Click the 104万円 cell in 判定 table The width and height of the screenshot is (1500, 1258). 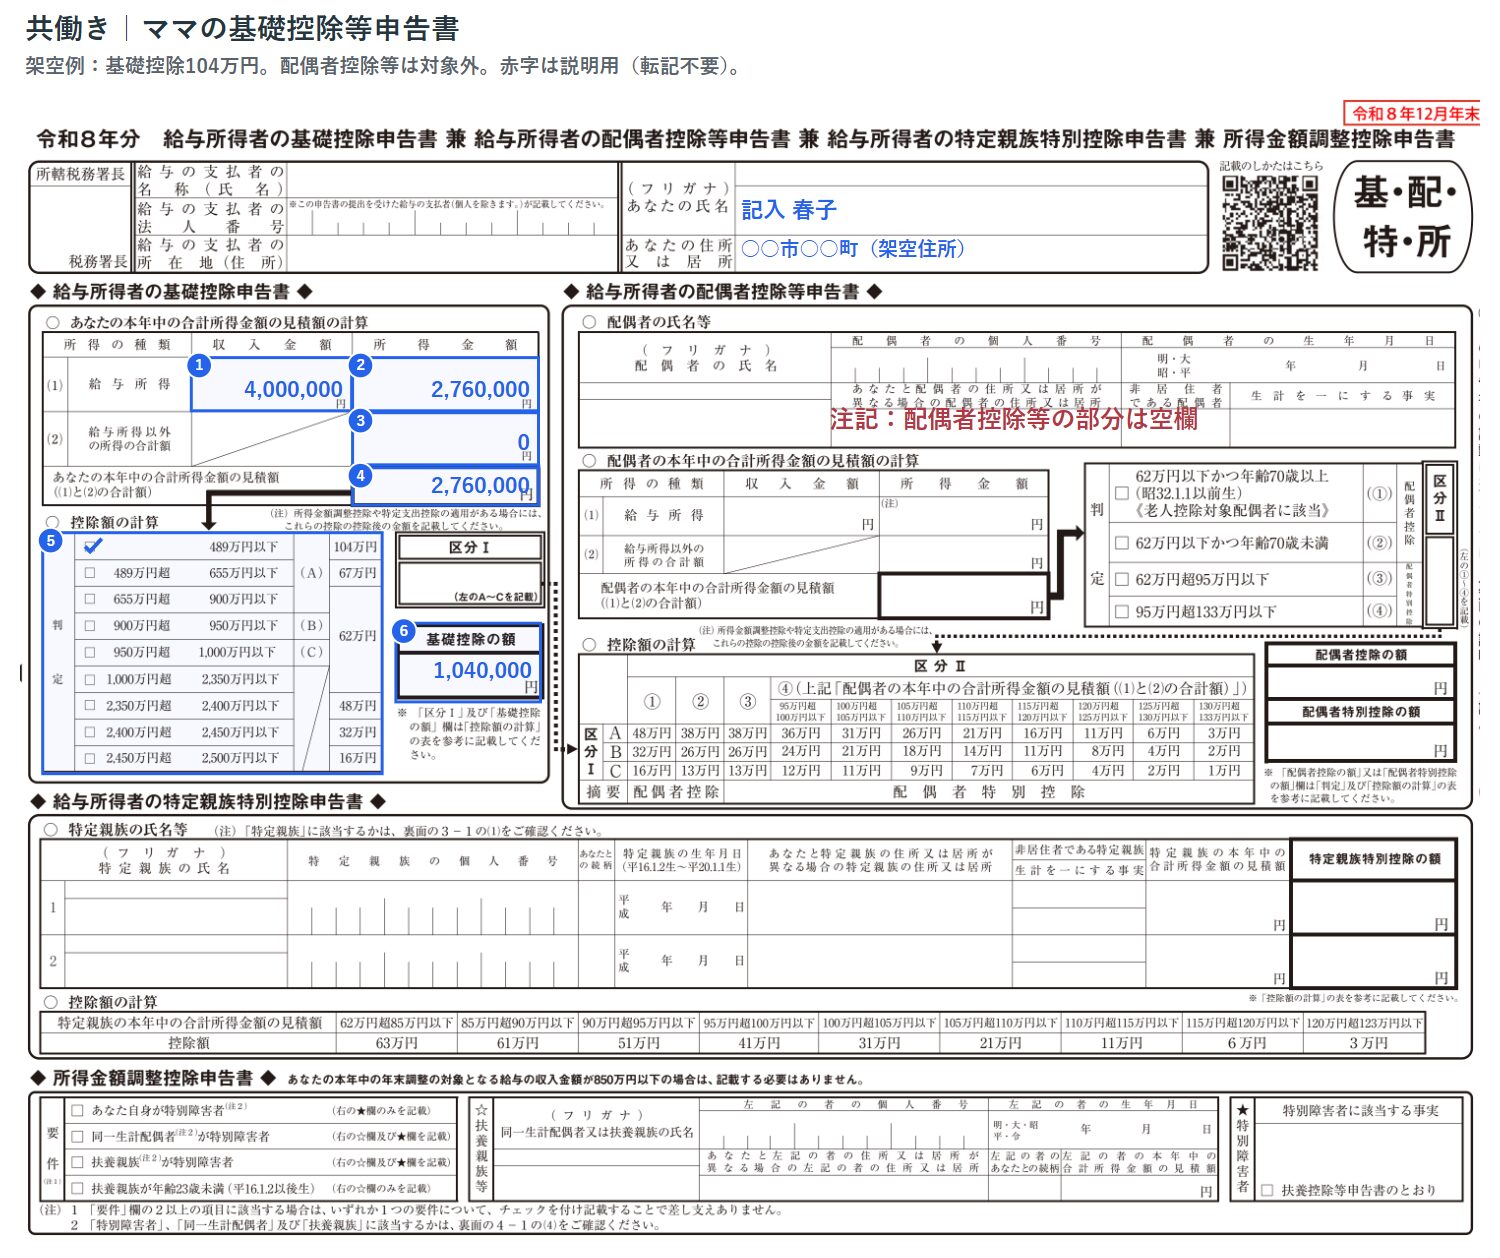pos(356,547)
